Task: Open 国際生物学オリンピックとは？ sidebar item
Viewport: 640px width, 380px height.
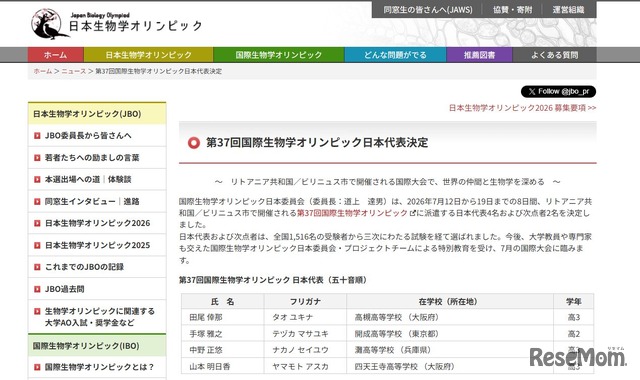Action: (x=97, y=367)
